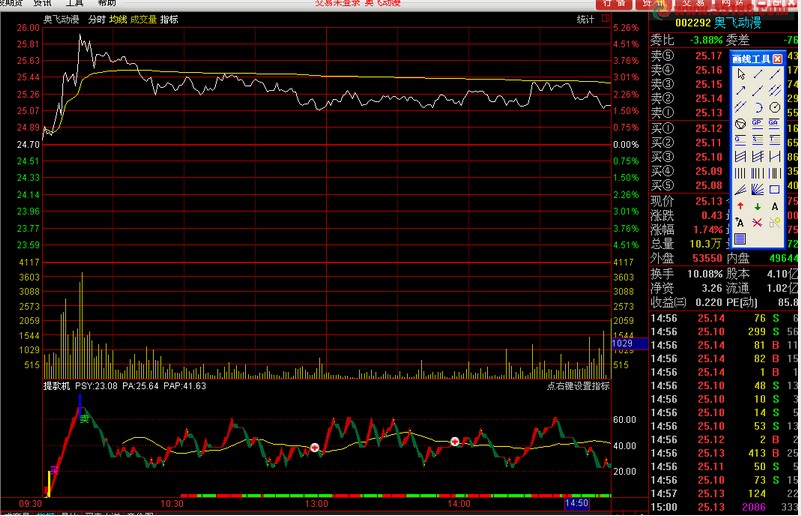The image size is (801, 516).
Task: Pick the circle with inscribed triangle tool
Action: click(x=740, y=124)
